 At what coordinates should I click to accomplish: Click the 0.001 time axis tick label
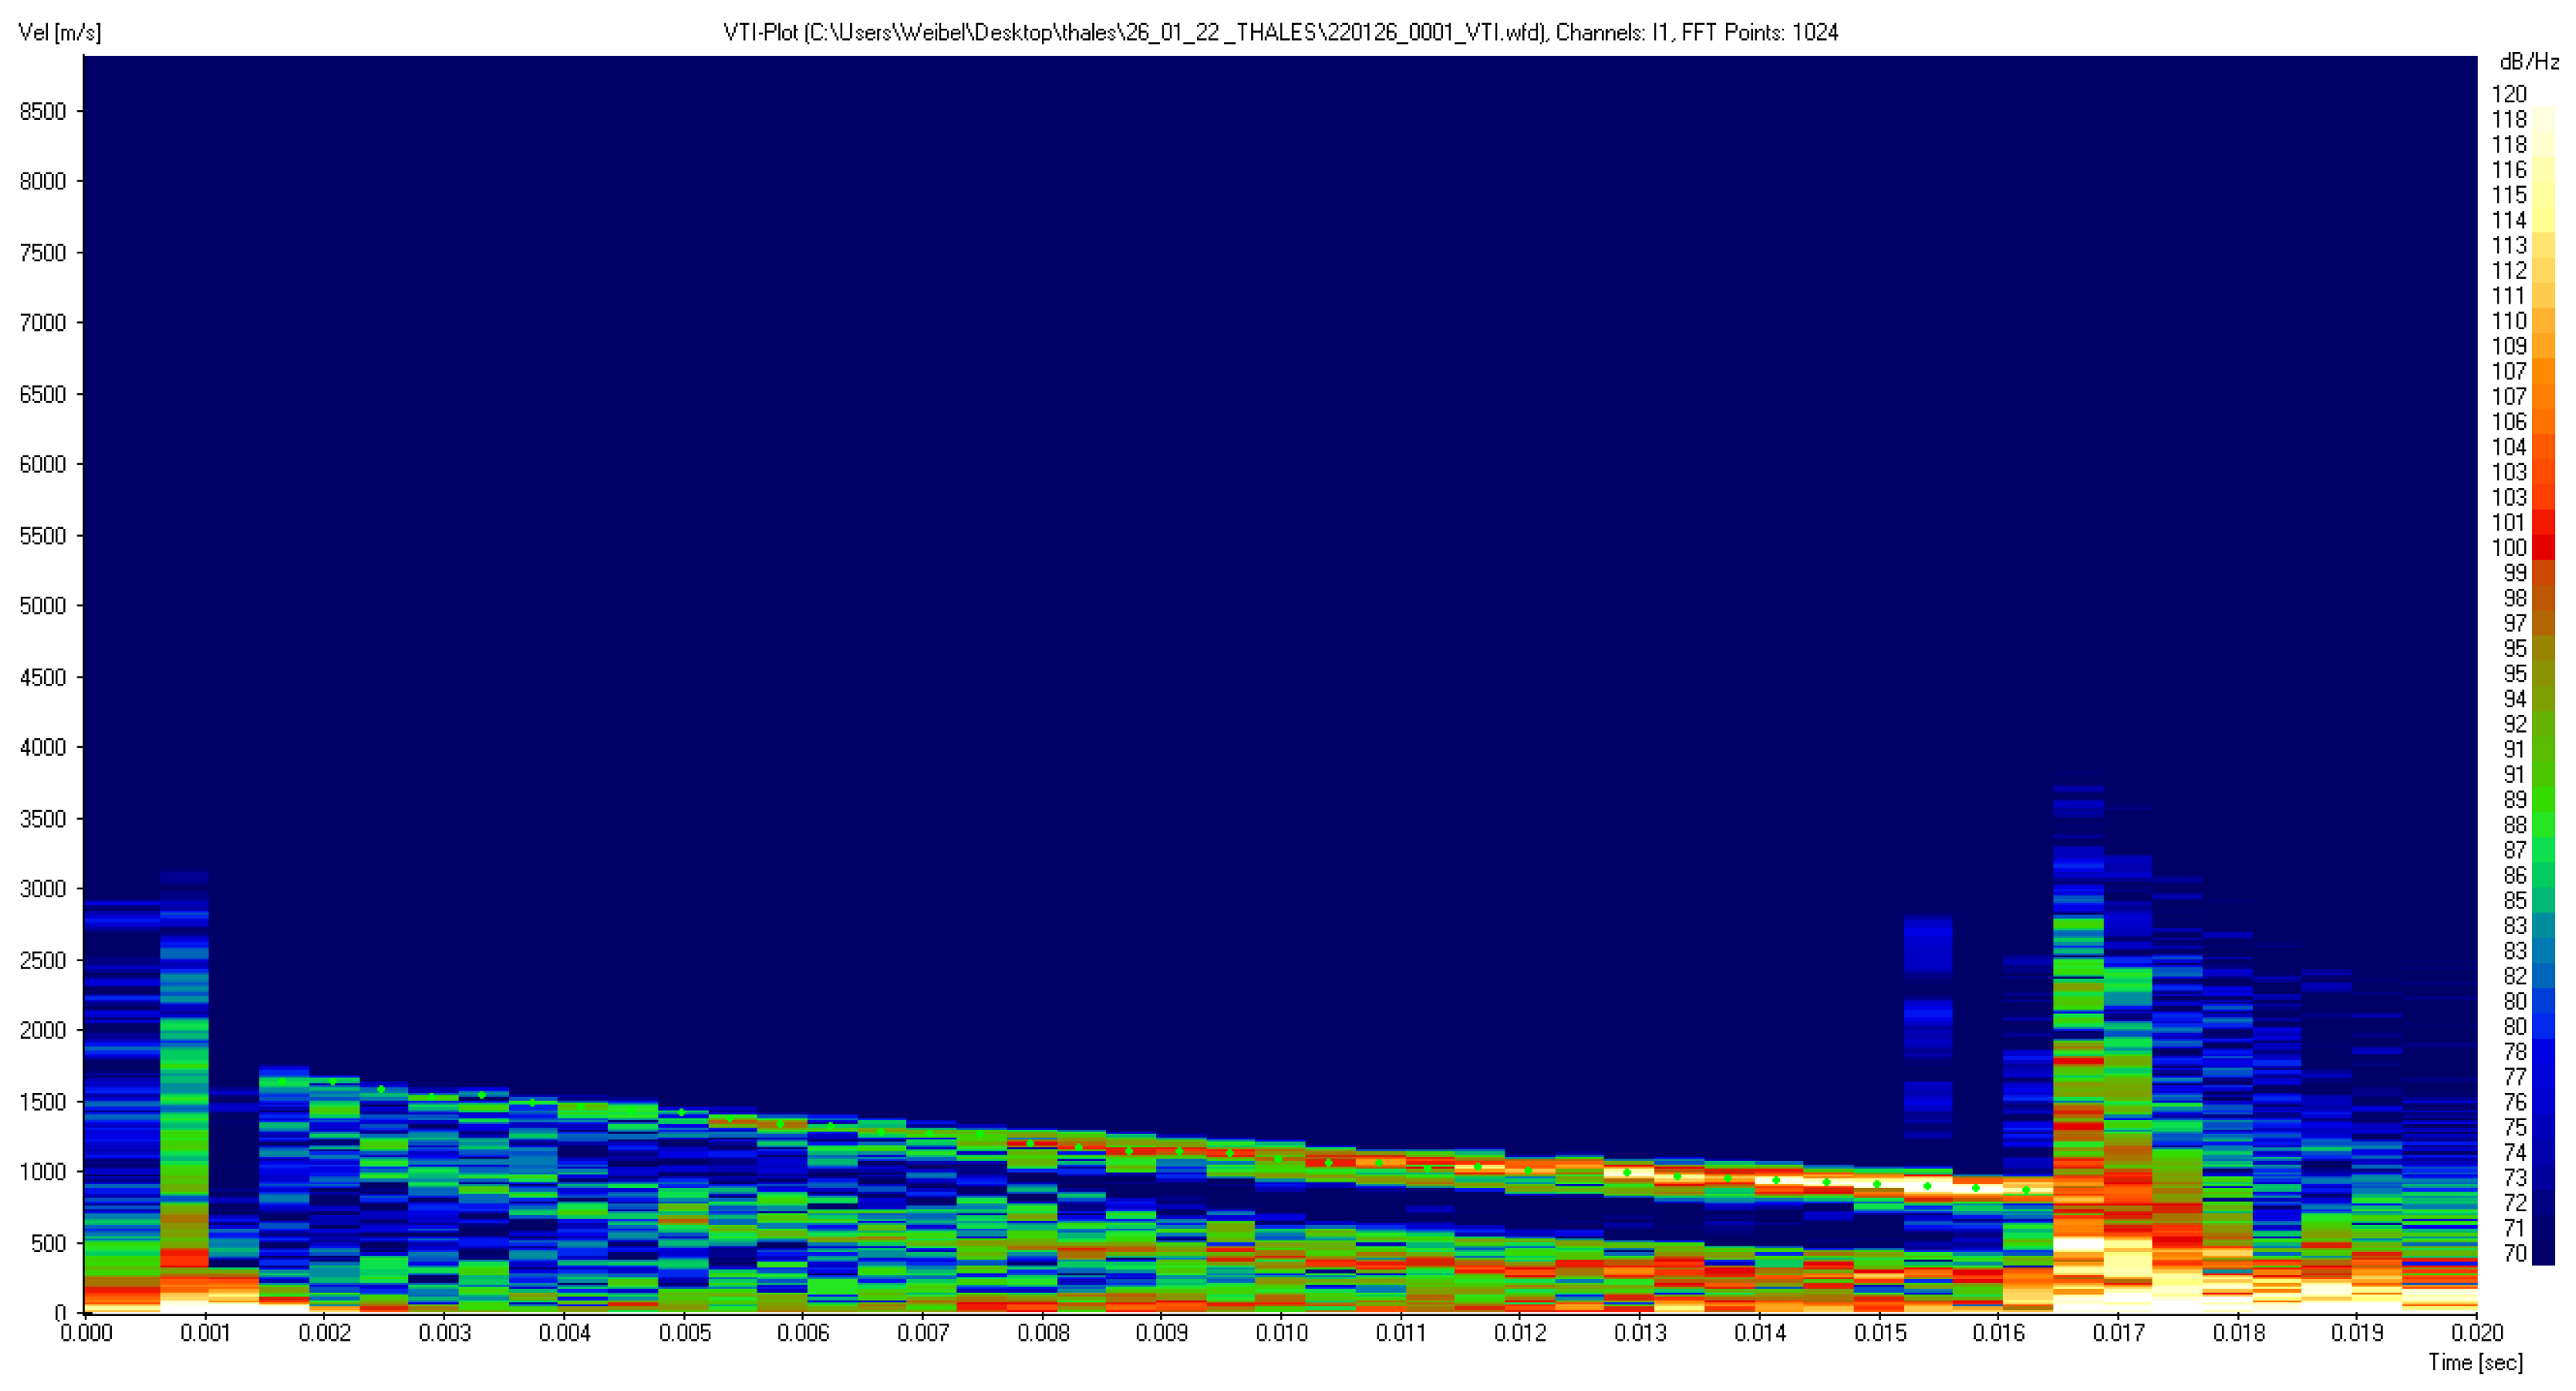[x=206, y=1333]
